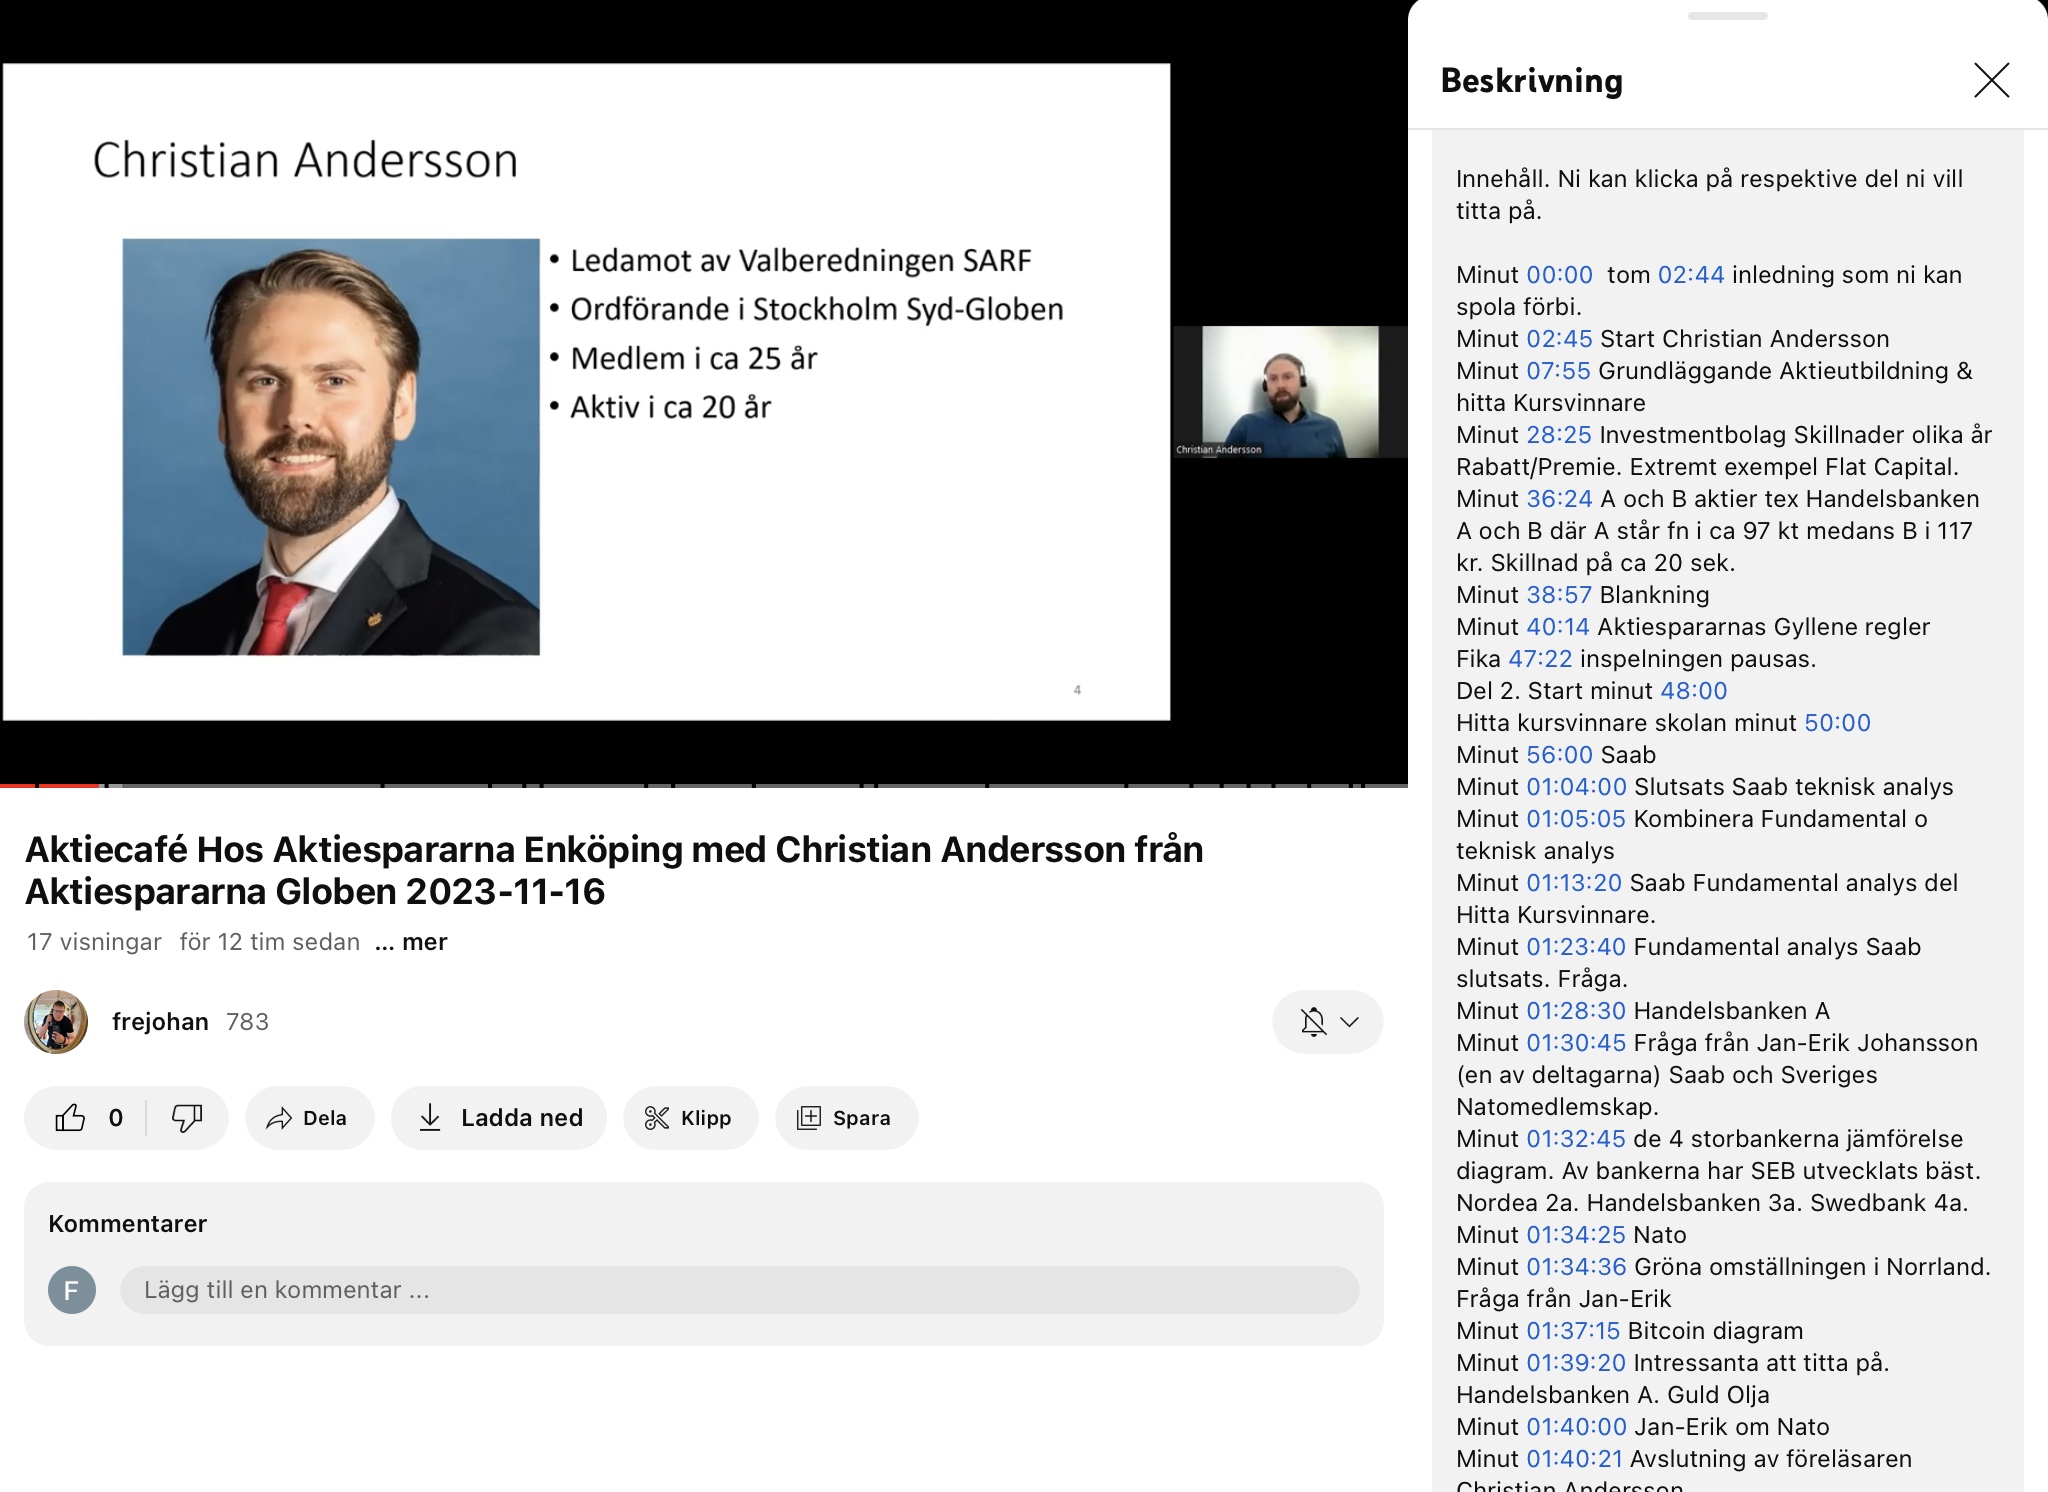This screenshot has width=2048, height=1492.
Task: Open timestamp 01:37:15 Bitcoin diagram
Action: tap(1572, 1331)
